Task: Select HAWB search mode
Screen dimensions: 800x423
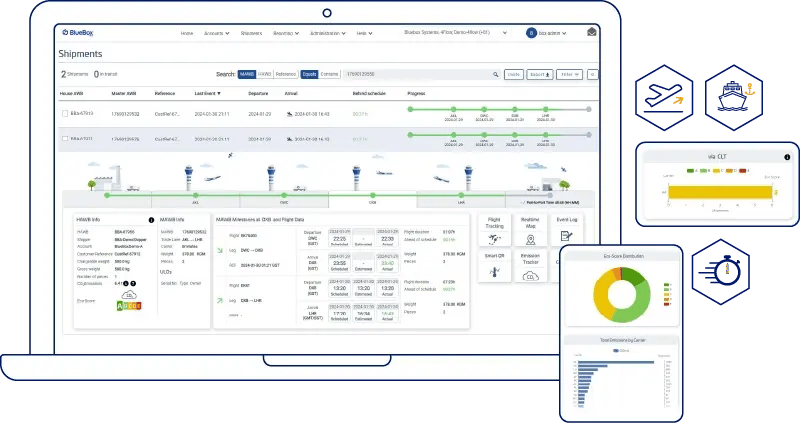Action: point(265,74)
